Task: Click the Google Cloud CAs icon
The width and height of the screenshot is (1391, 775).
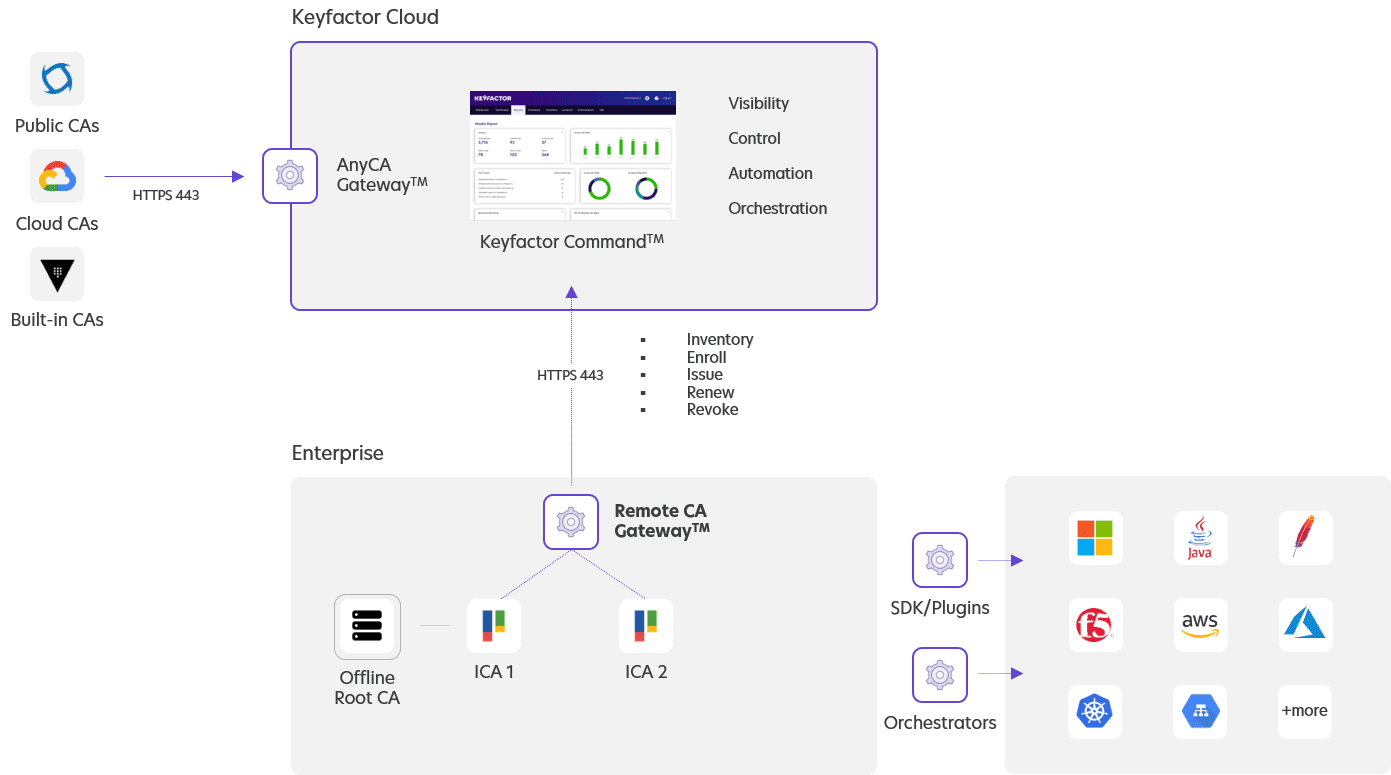Action: click(57, 176)
